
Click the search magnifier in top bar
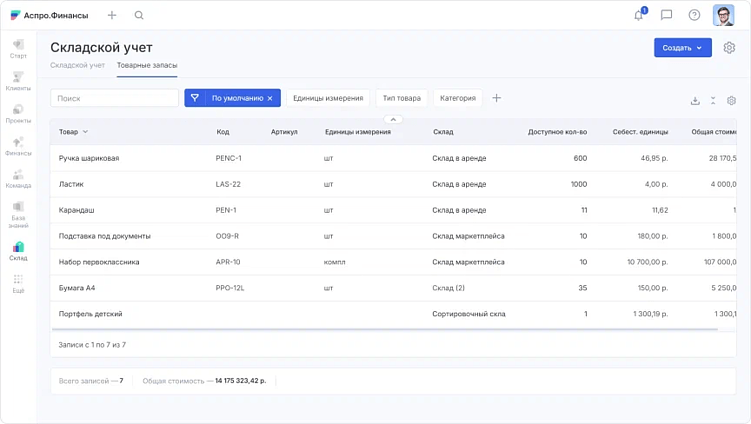[139, 15]
